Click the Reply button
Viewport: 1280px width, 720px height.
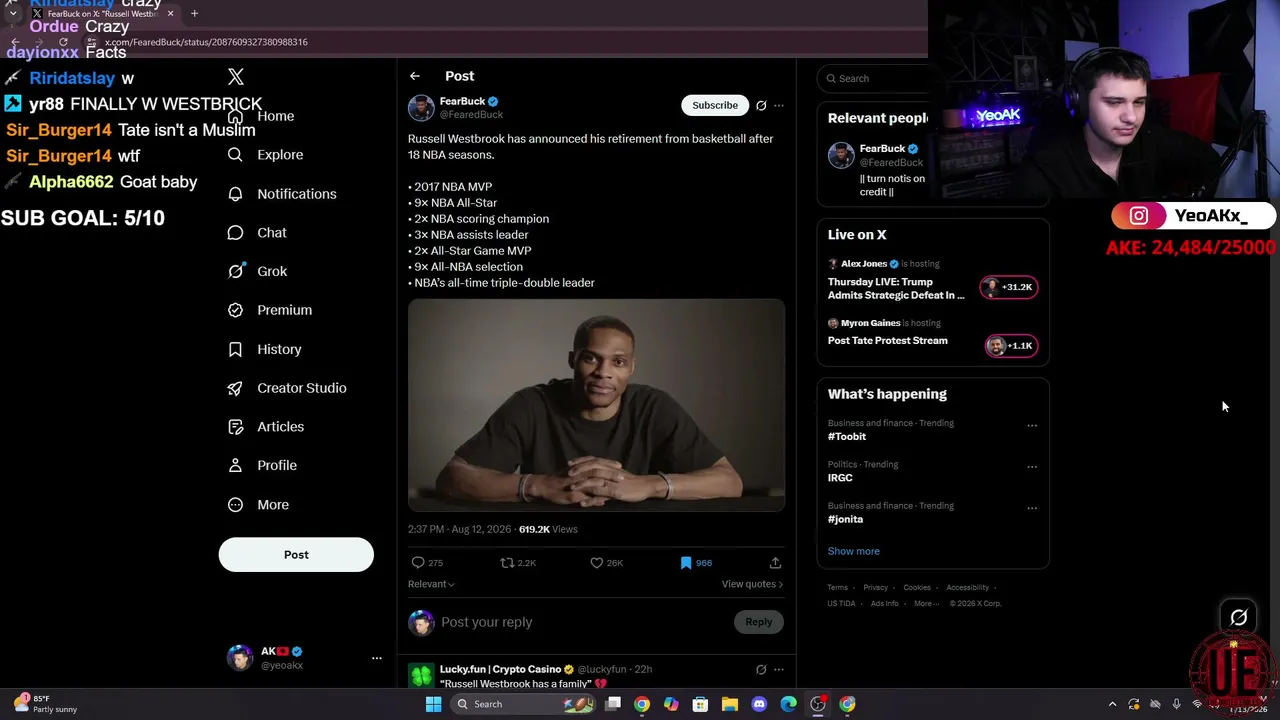click(x=759, y=622)
